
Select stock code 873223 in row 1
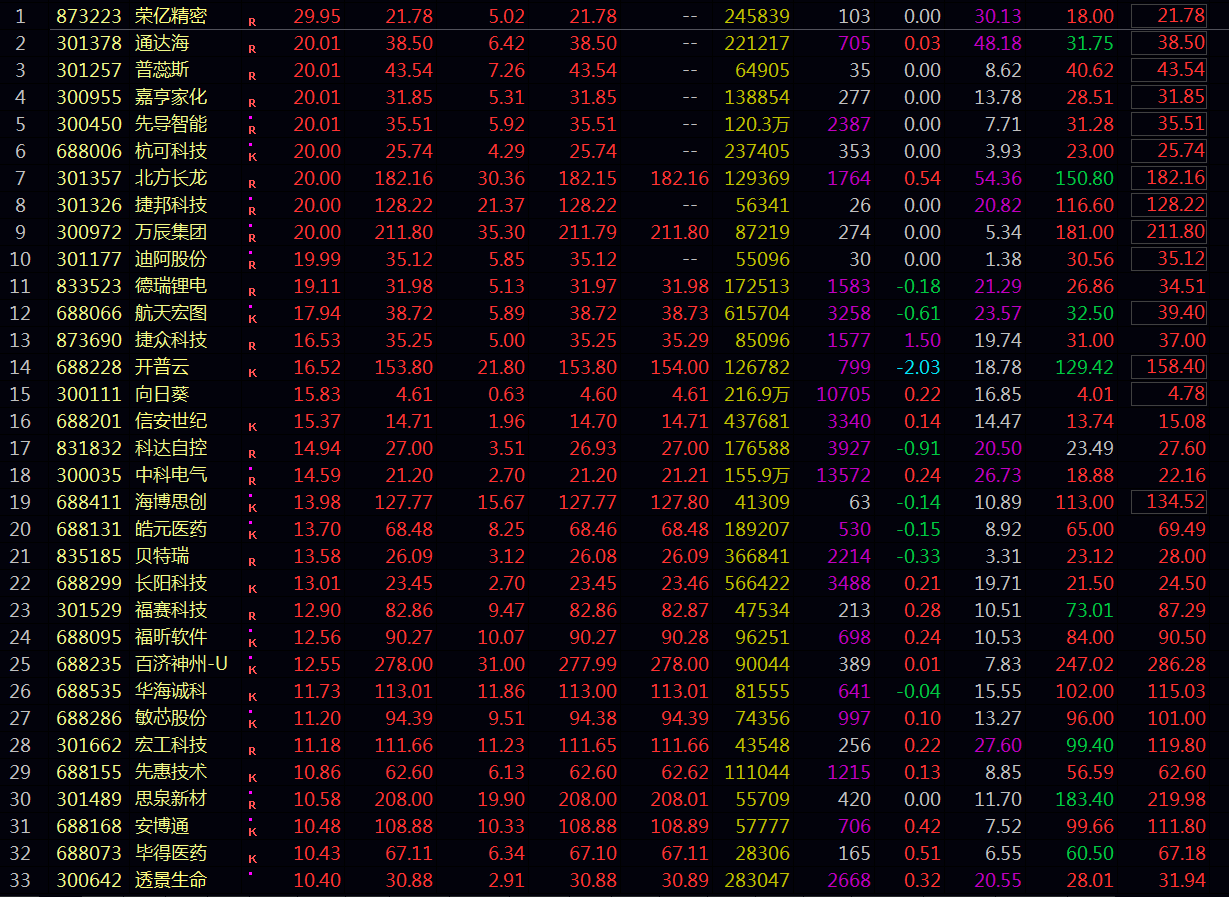[x=89, y=16]
